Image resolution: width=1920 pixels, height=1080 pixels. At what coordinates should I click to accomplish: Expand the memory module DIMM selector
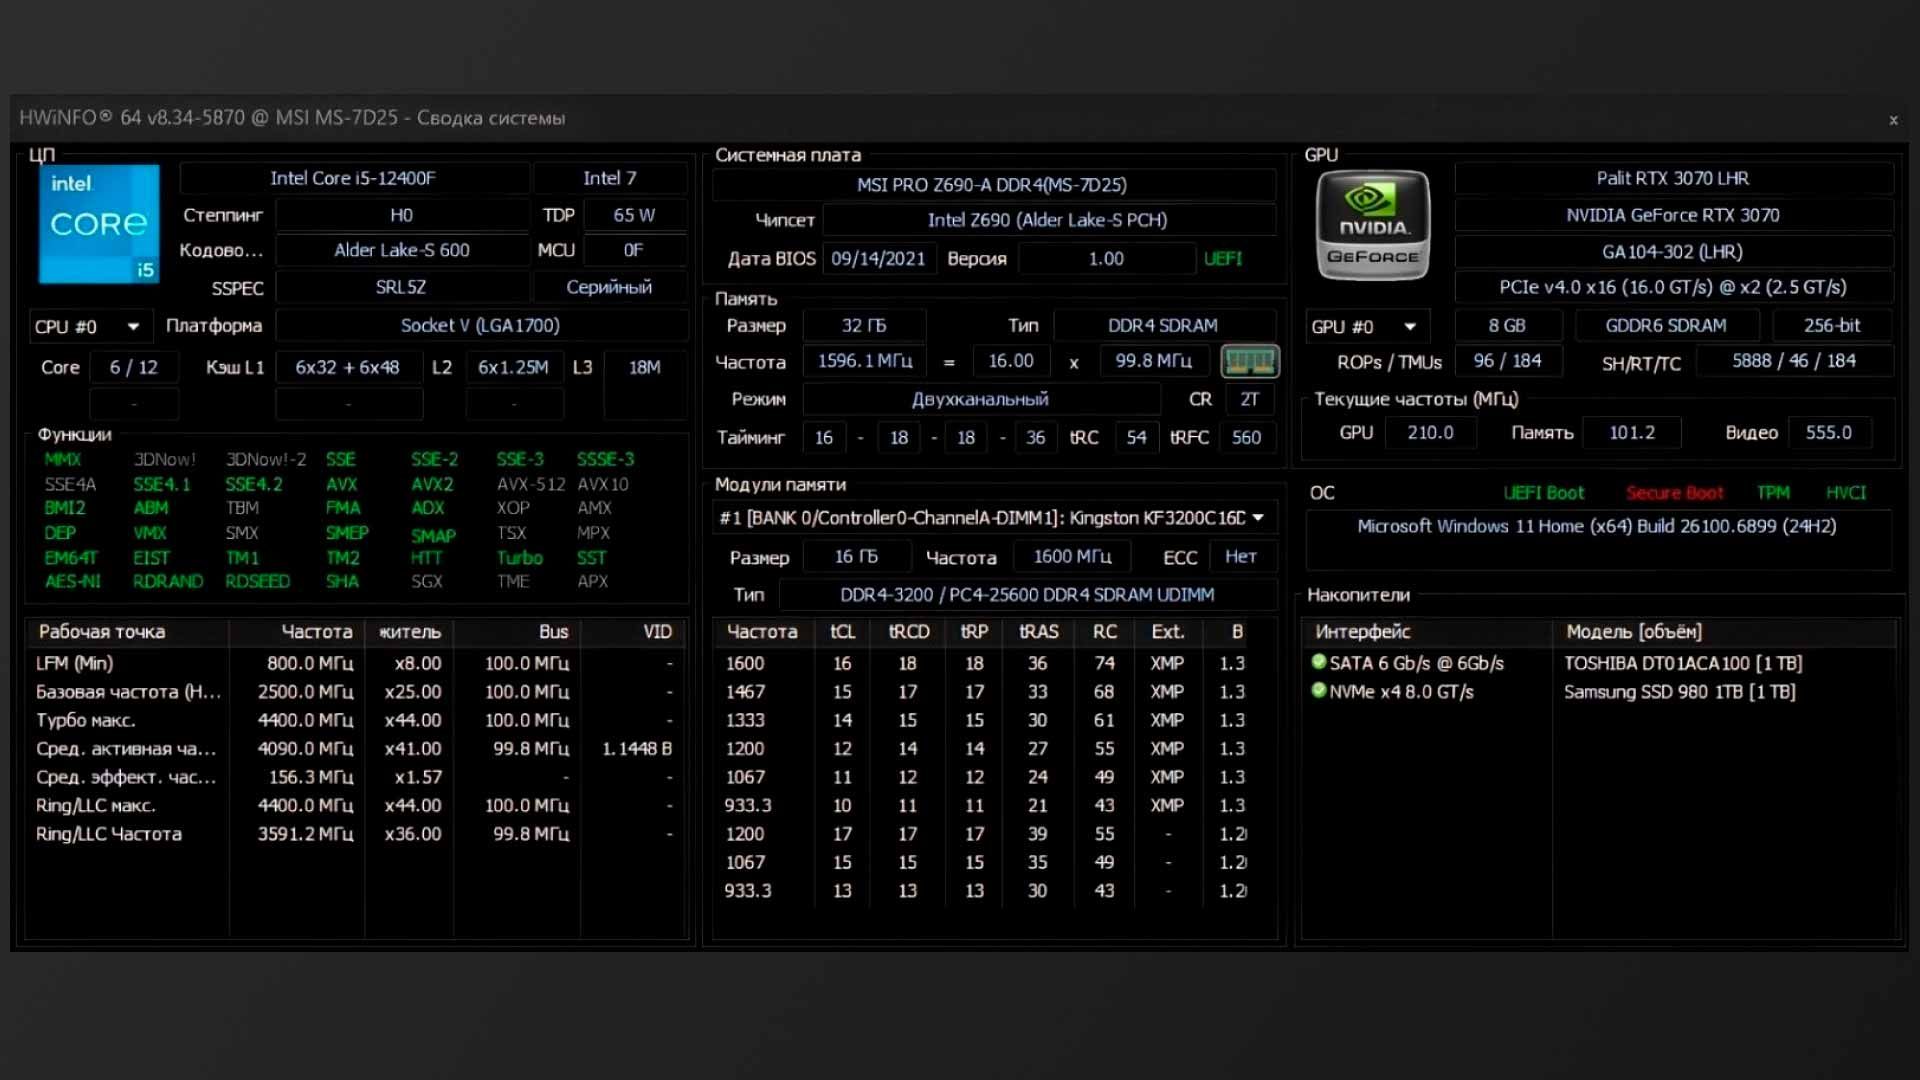(x=1258, y=518)
